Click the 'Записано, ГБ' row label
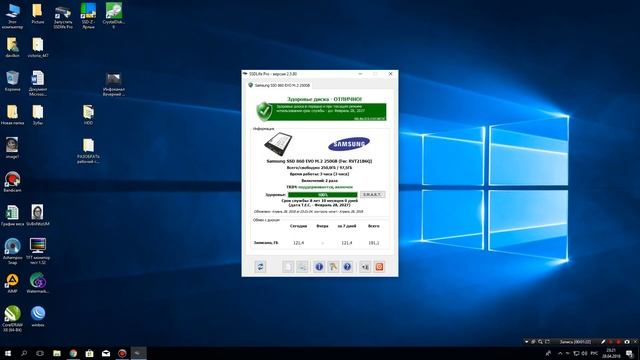This screenshot has height=360, width=640. tap(266, 243)
